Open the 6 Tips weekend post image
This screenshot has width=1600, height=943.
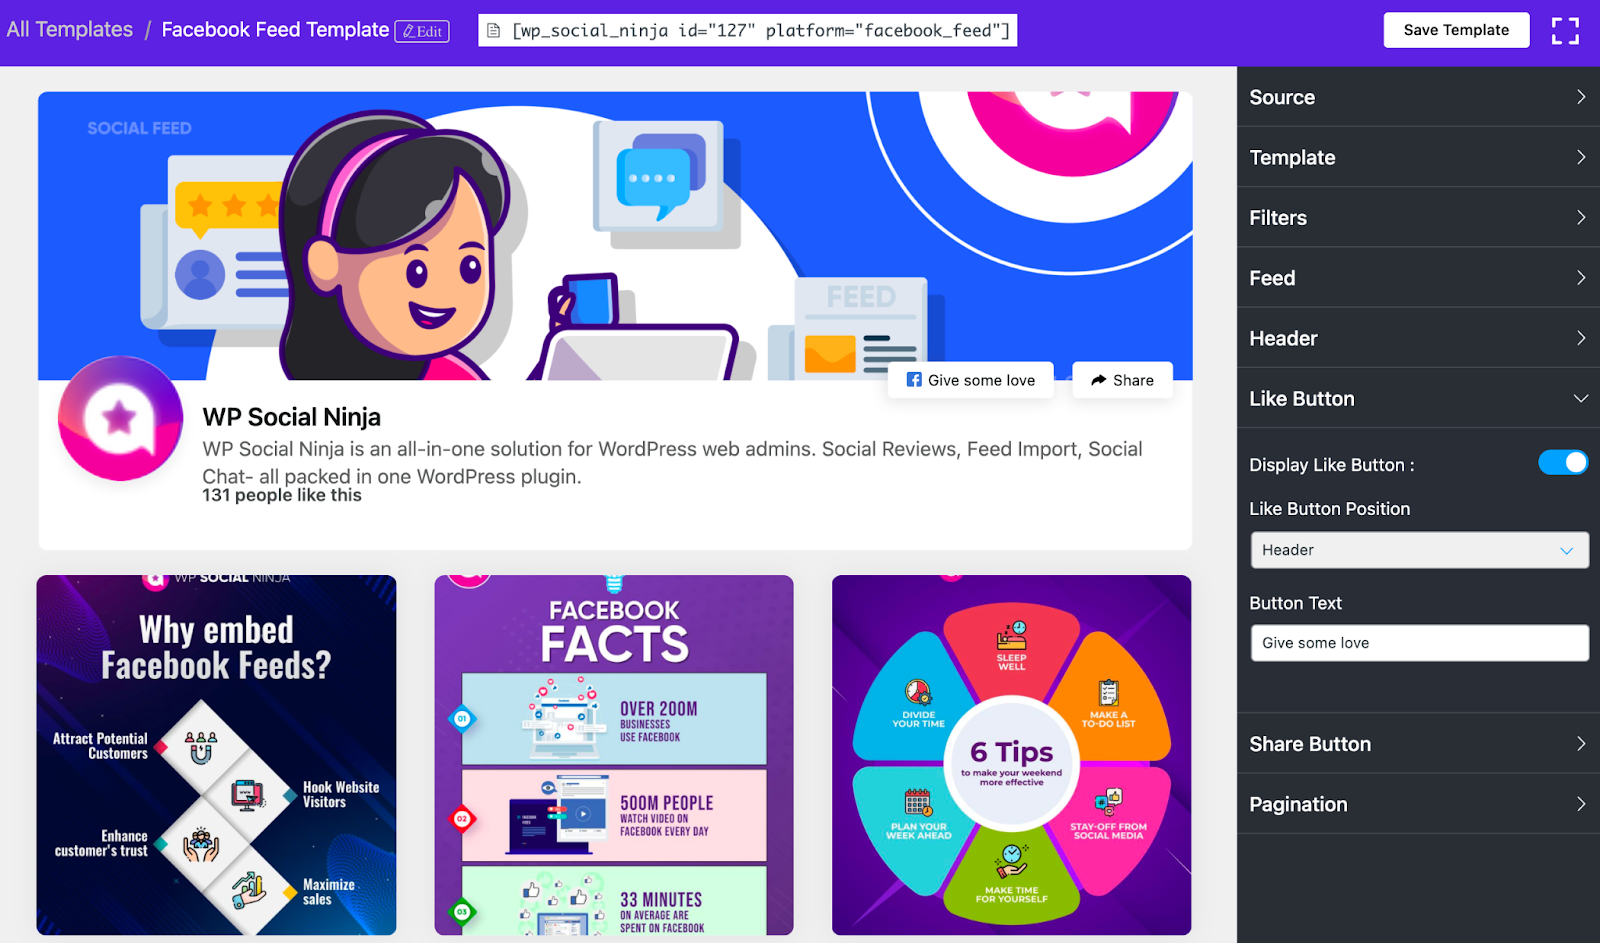(1011, 755)
